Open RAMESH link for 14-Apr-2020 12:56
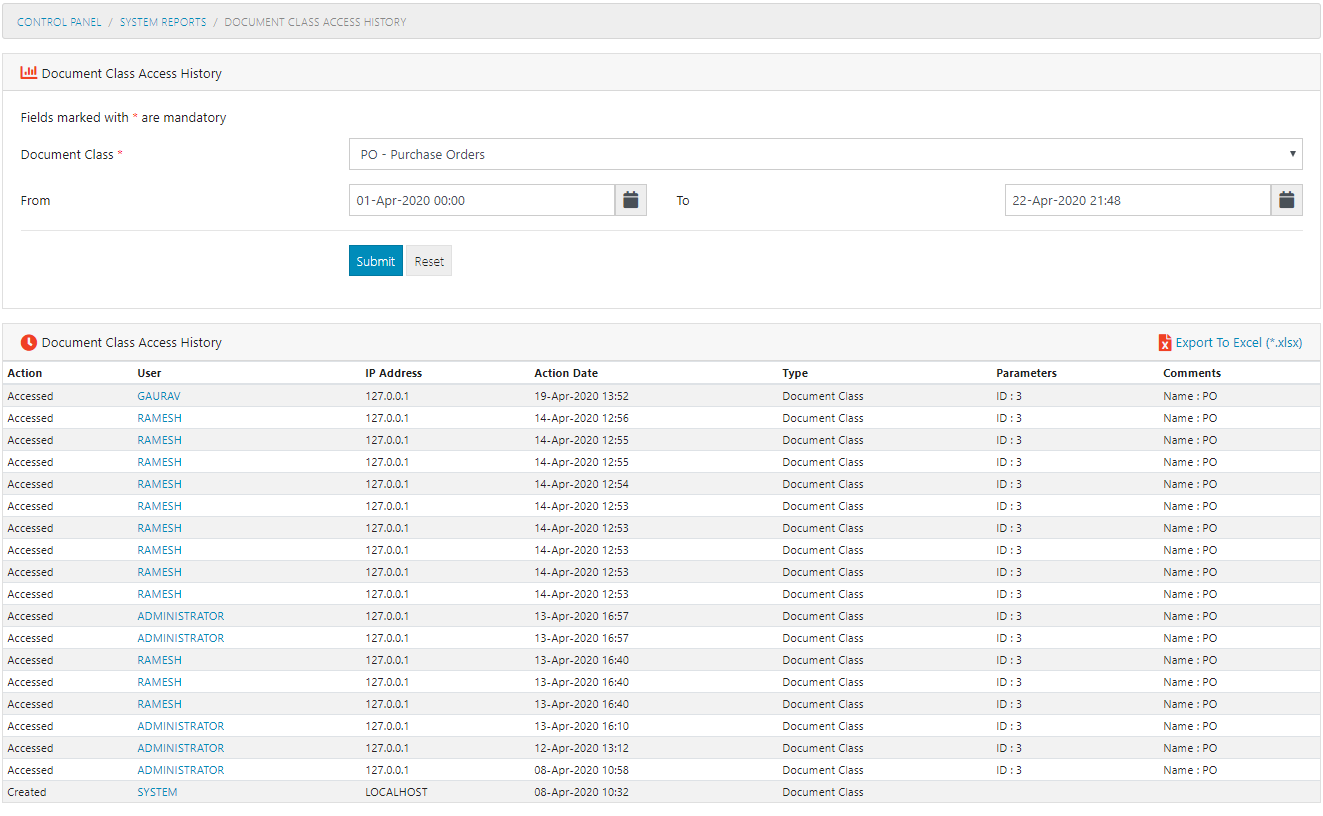Screen dimensions: 1323x816 click(x=159, y=418)
